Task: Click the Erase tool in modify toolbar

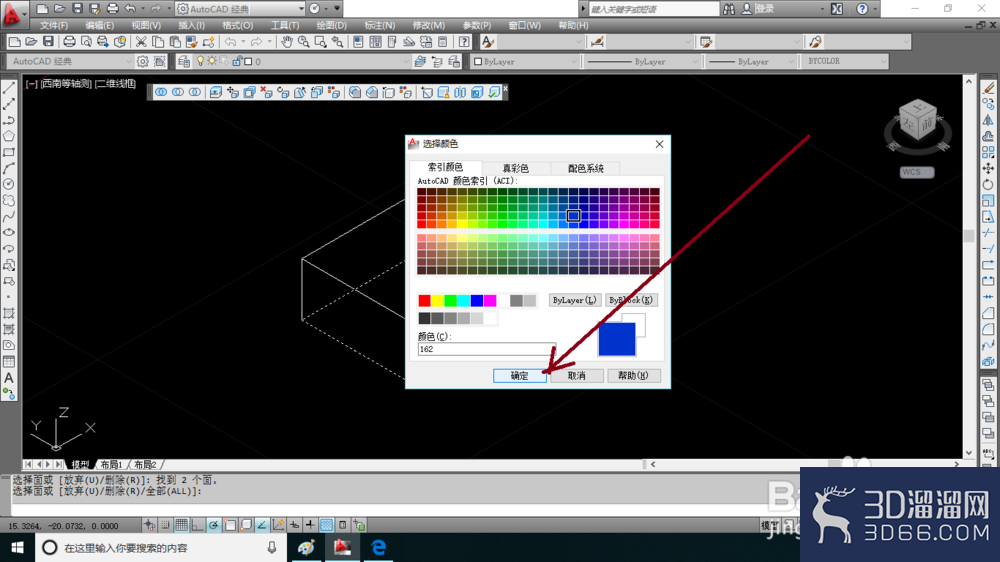Action: click(x=988, y=87)
